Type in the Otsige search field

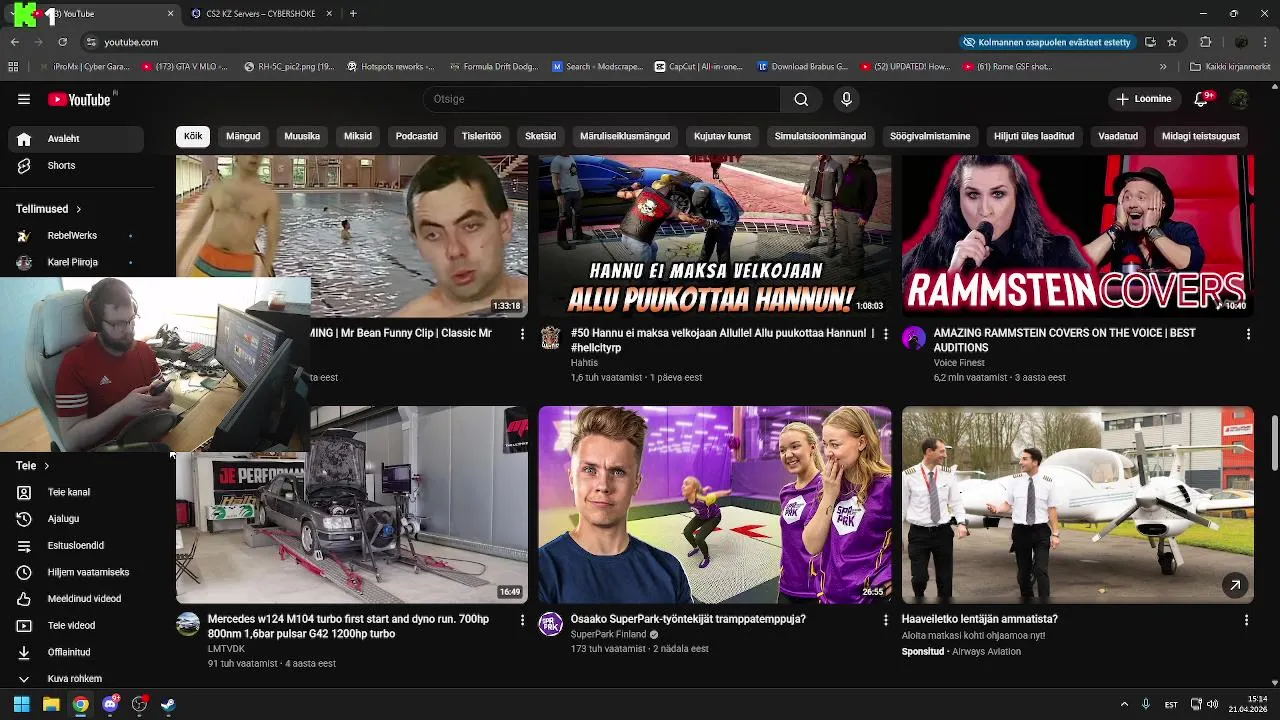[601, 99]
